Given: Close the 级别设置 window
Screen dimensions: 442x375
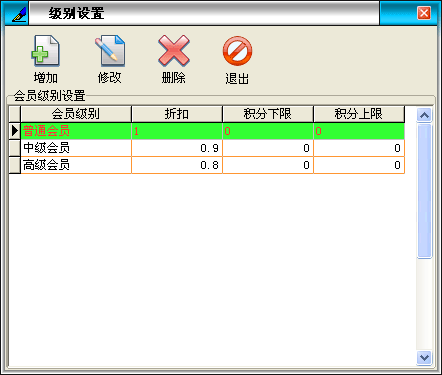Looking at the screenshot, I should (x=424, y=13).
